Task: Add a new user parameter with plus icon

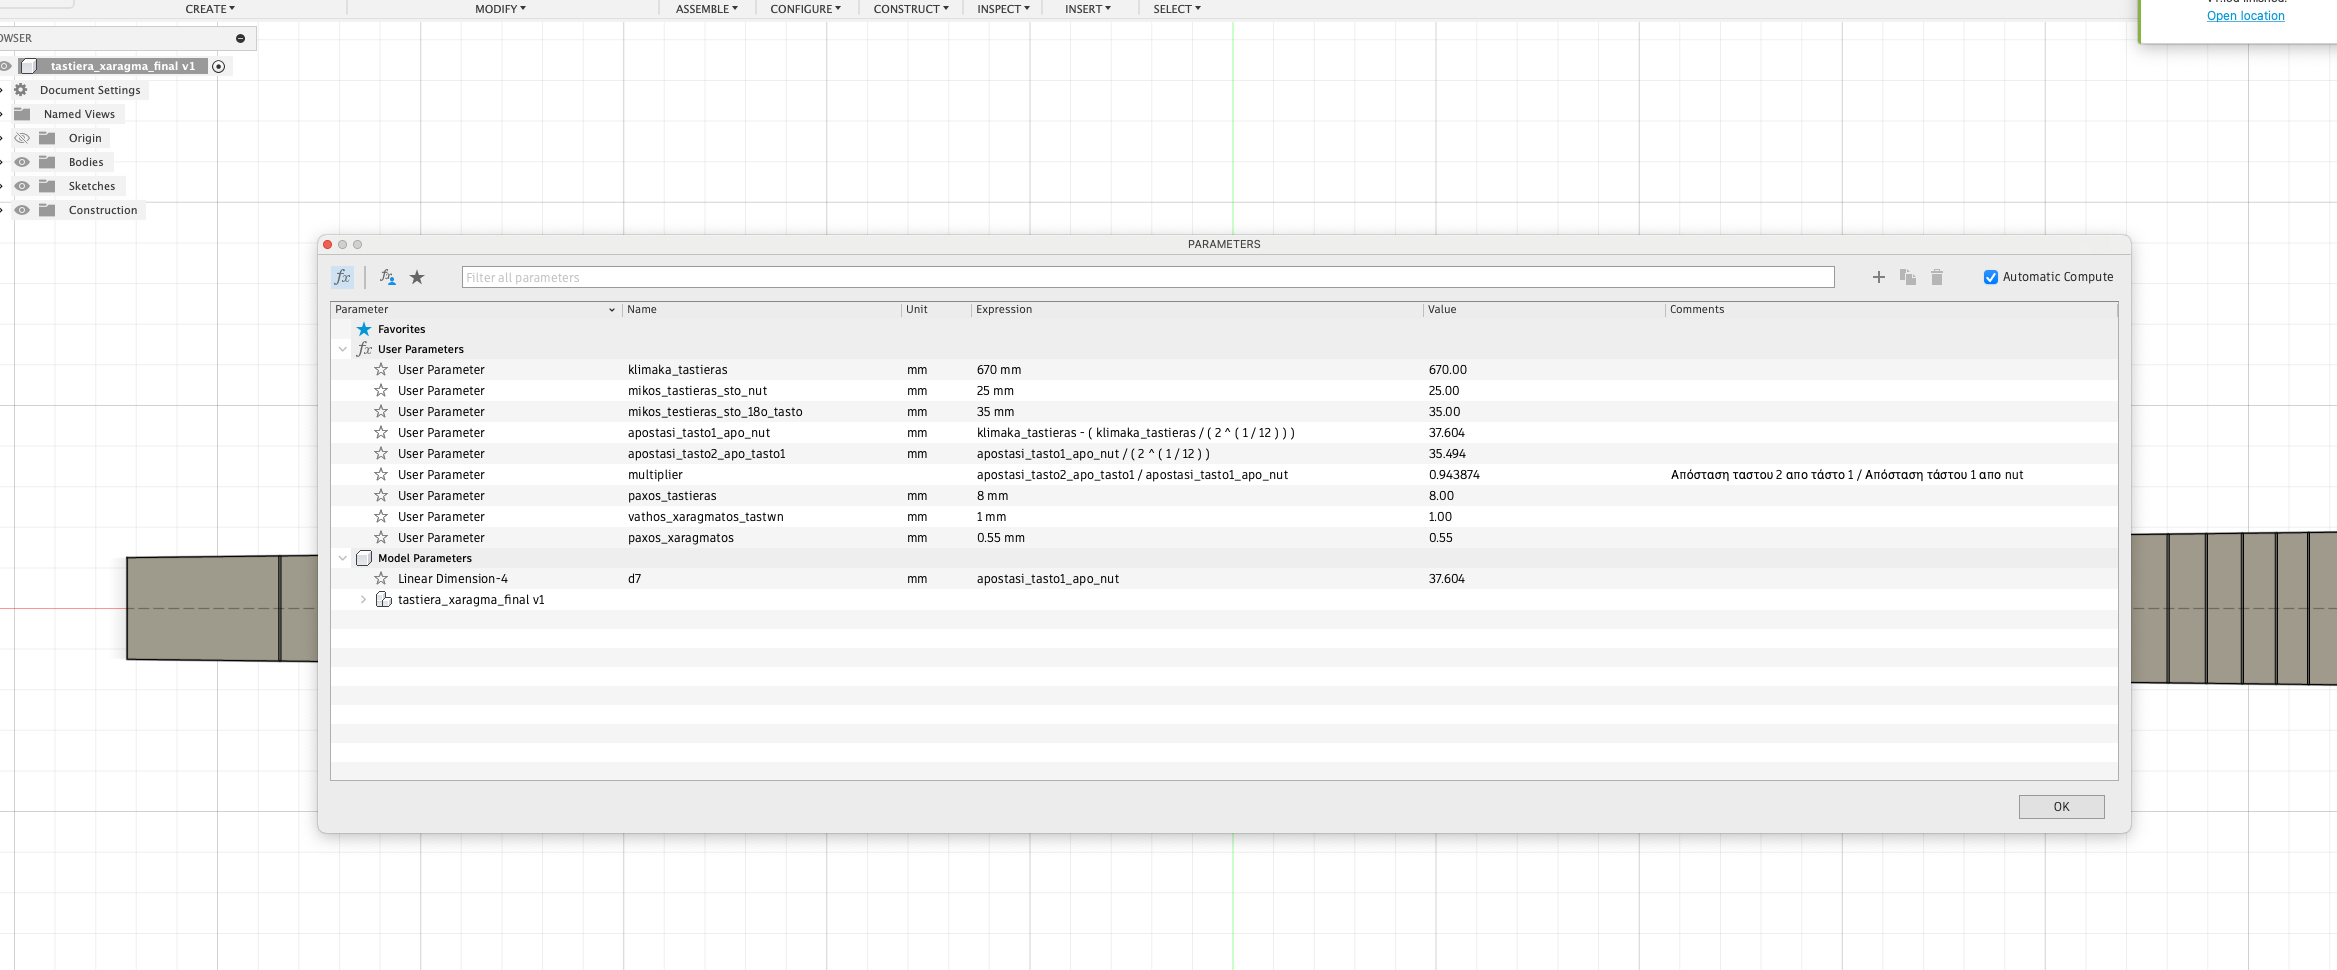Action: pyautogui.click(x=1878, y=277)
